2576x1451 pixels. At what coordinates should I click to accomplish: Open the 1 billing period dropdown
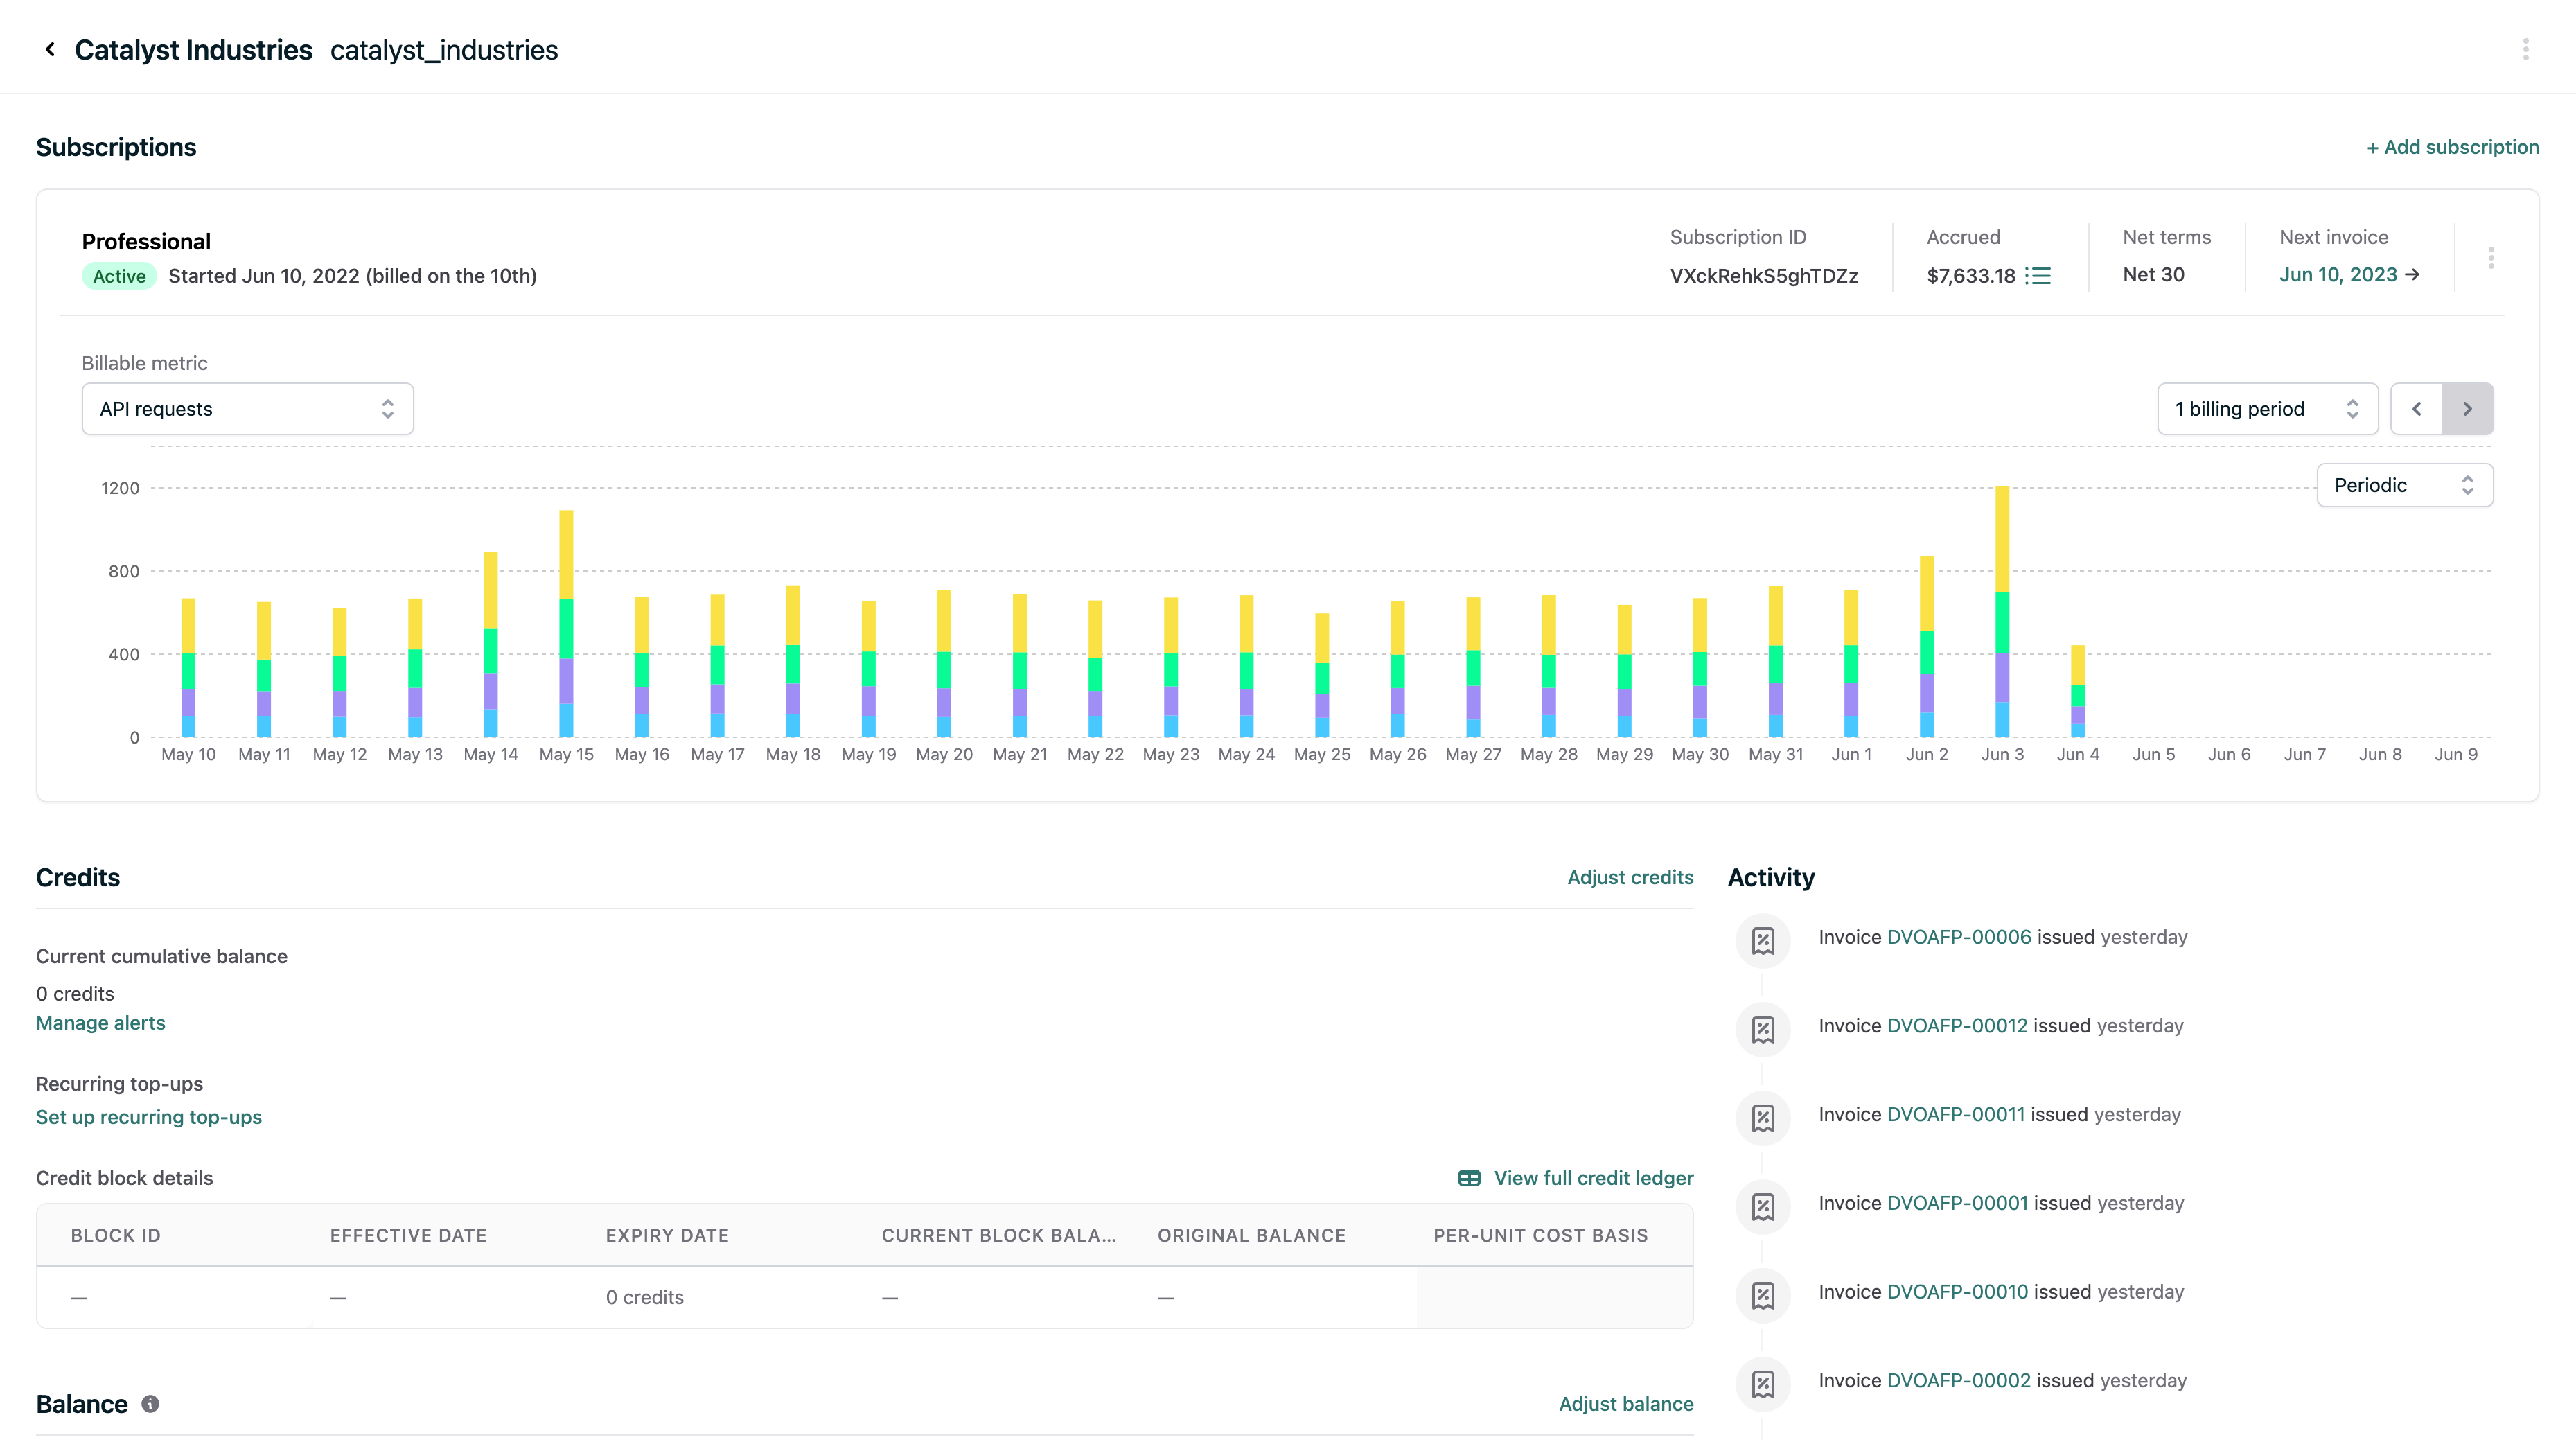(x=2266, y=408)
